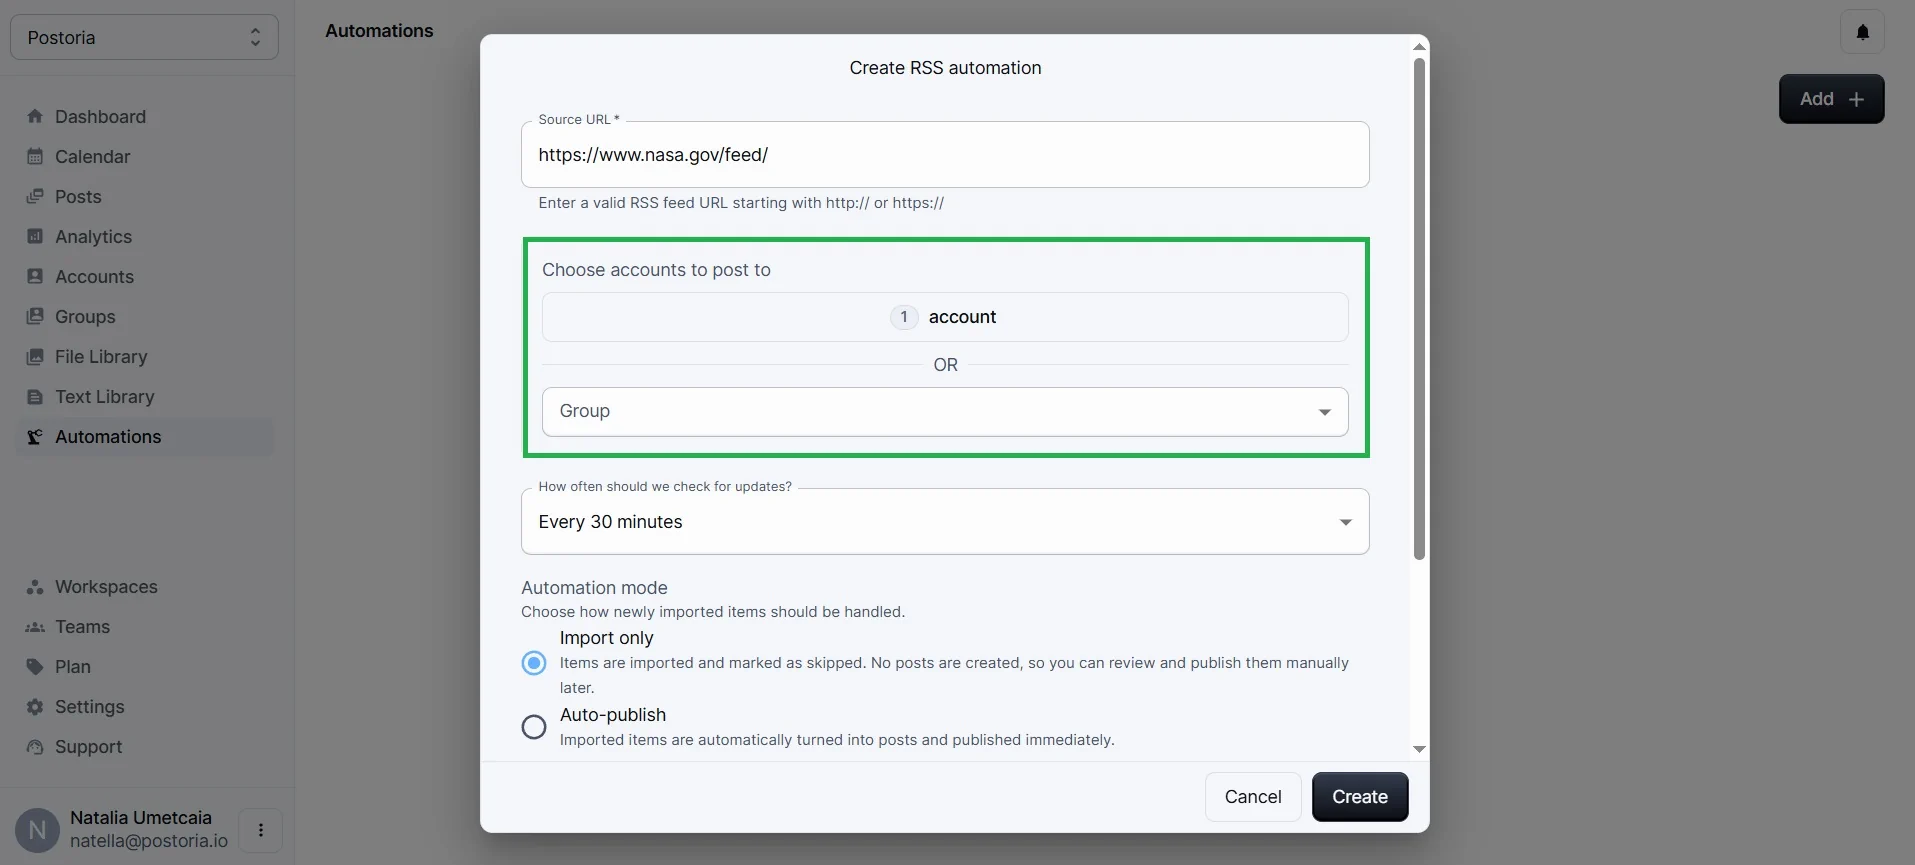Viewport: 1915px width, 865px height.
Task: Click the Support headset icon
Action: [35, 747]
